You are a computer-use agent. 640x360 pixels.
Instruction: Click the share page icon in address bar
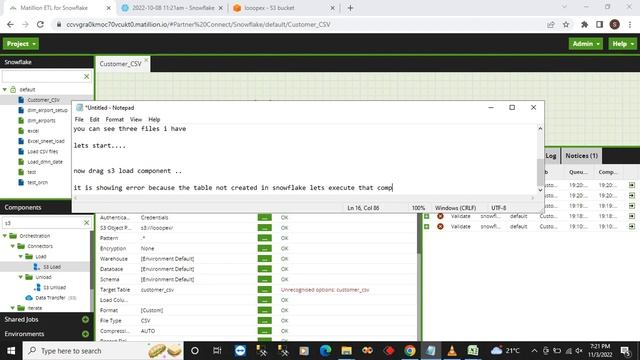(551, 24)
